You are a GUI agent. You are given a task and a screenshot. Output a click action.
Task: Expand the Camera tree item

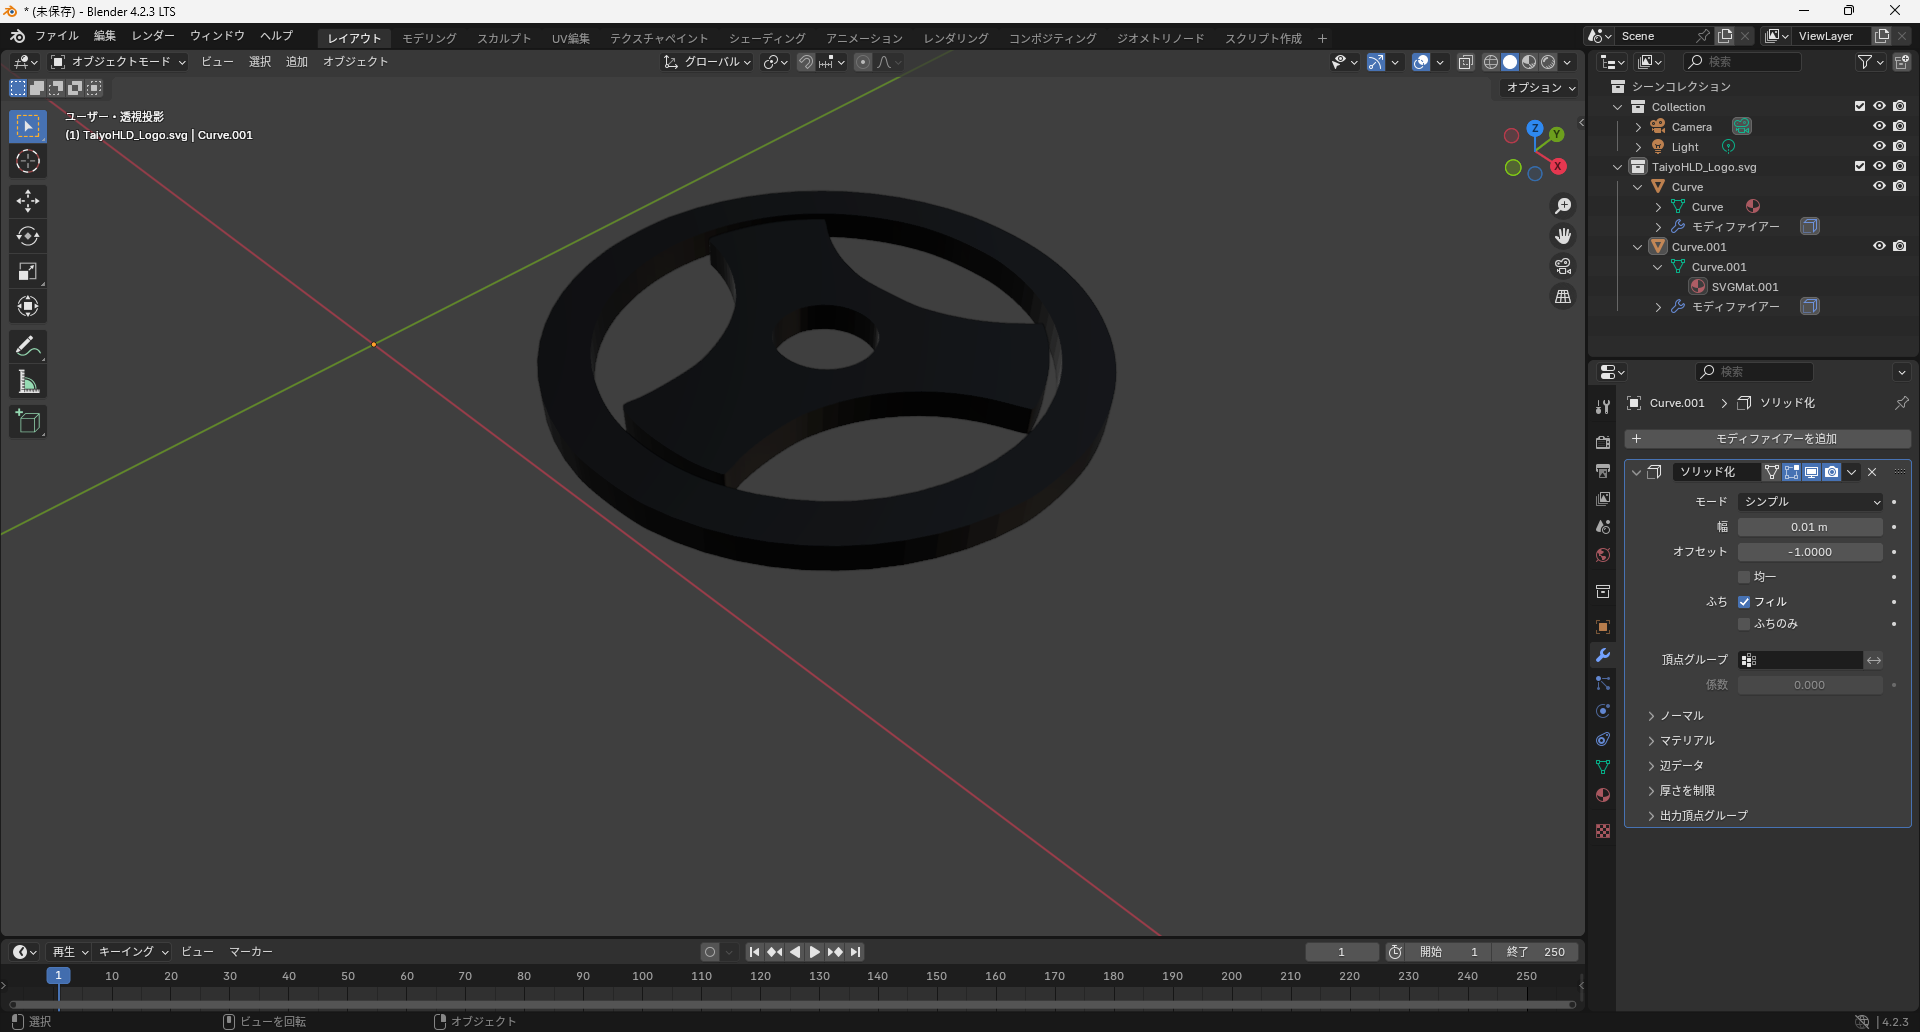click(1638, 127)
